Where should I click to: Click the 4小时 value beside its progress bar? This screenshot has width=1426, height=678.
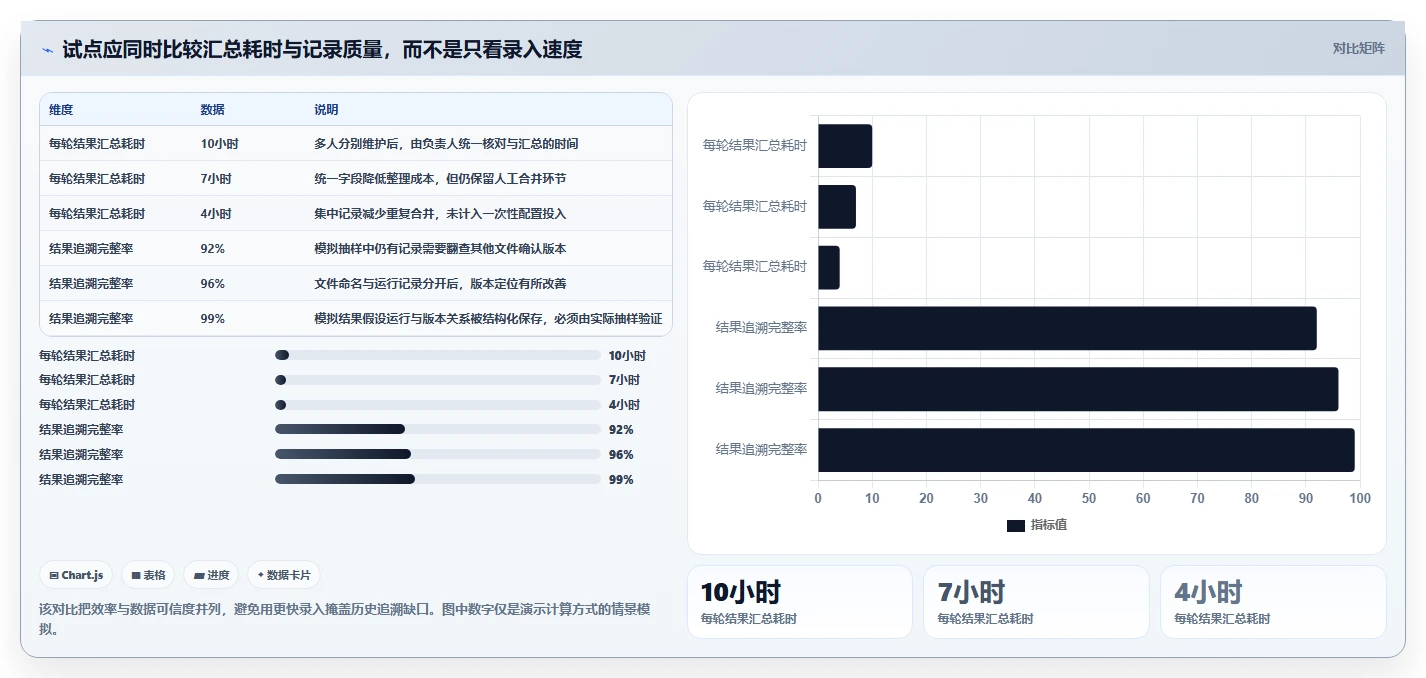point(624,404)
